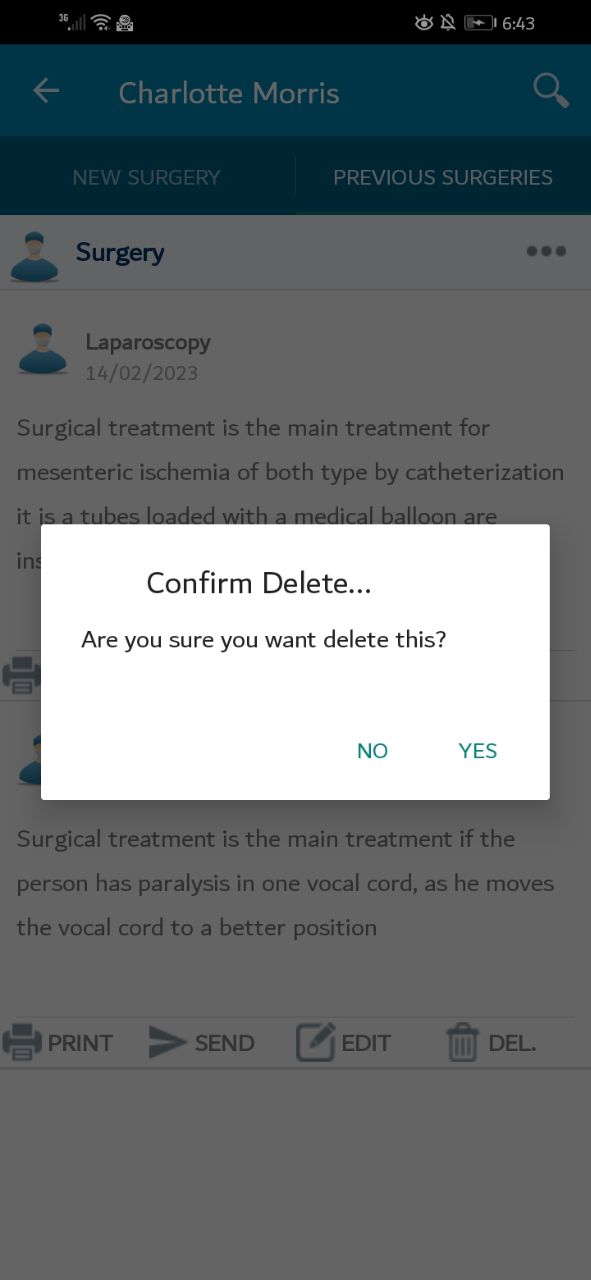Click the Laparoscopy surgery title
This screenshot has width=591, height=1280.
[x=148, y=342]
